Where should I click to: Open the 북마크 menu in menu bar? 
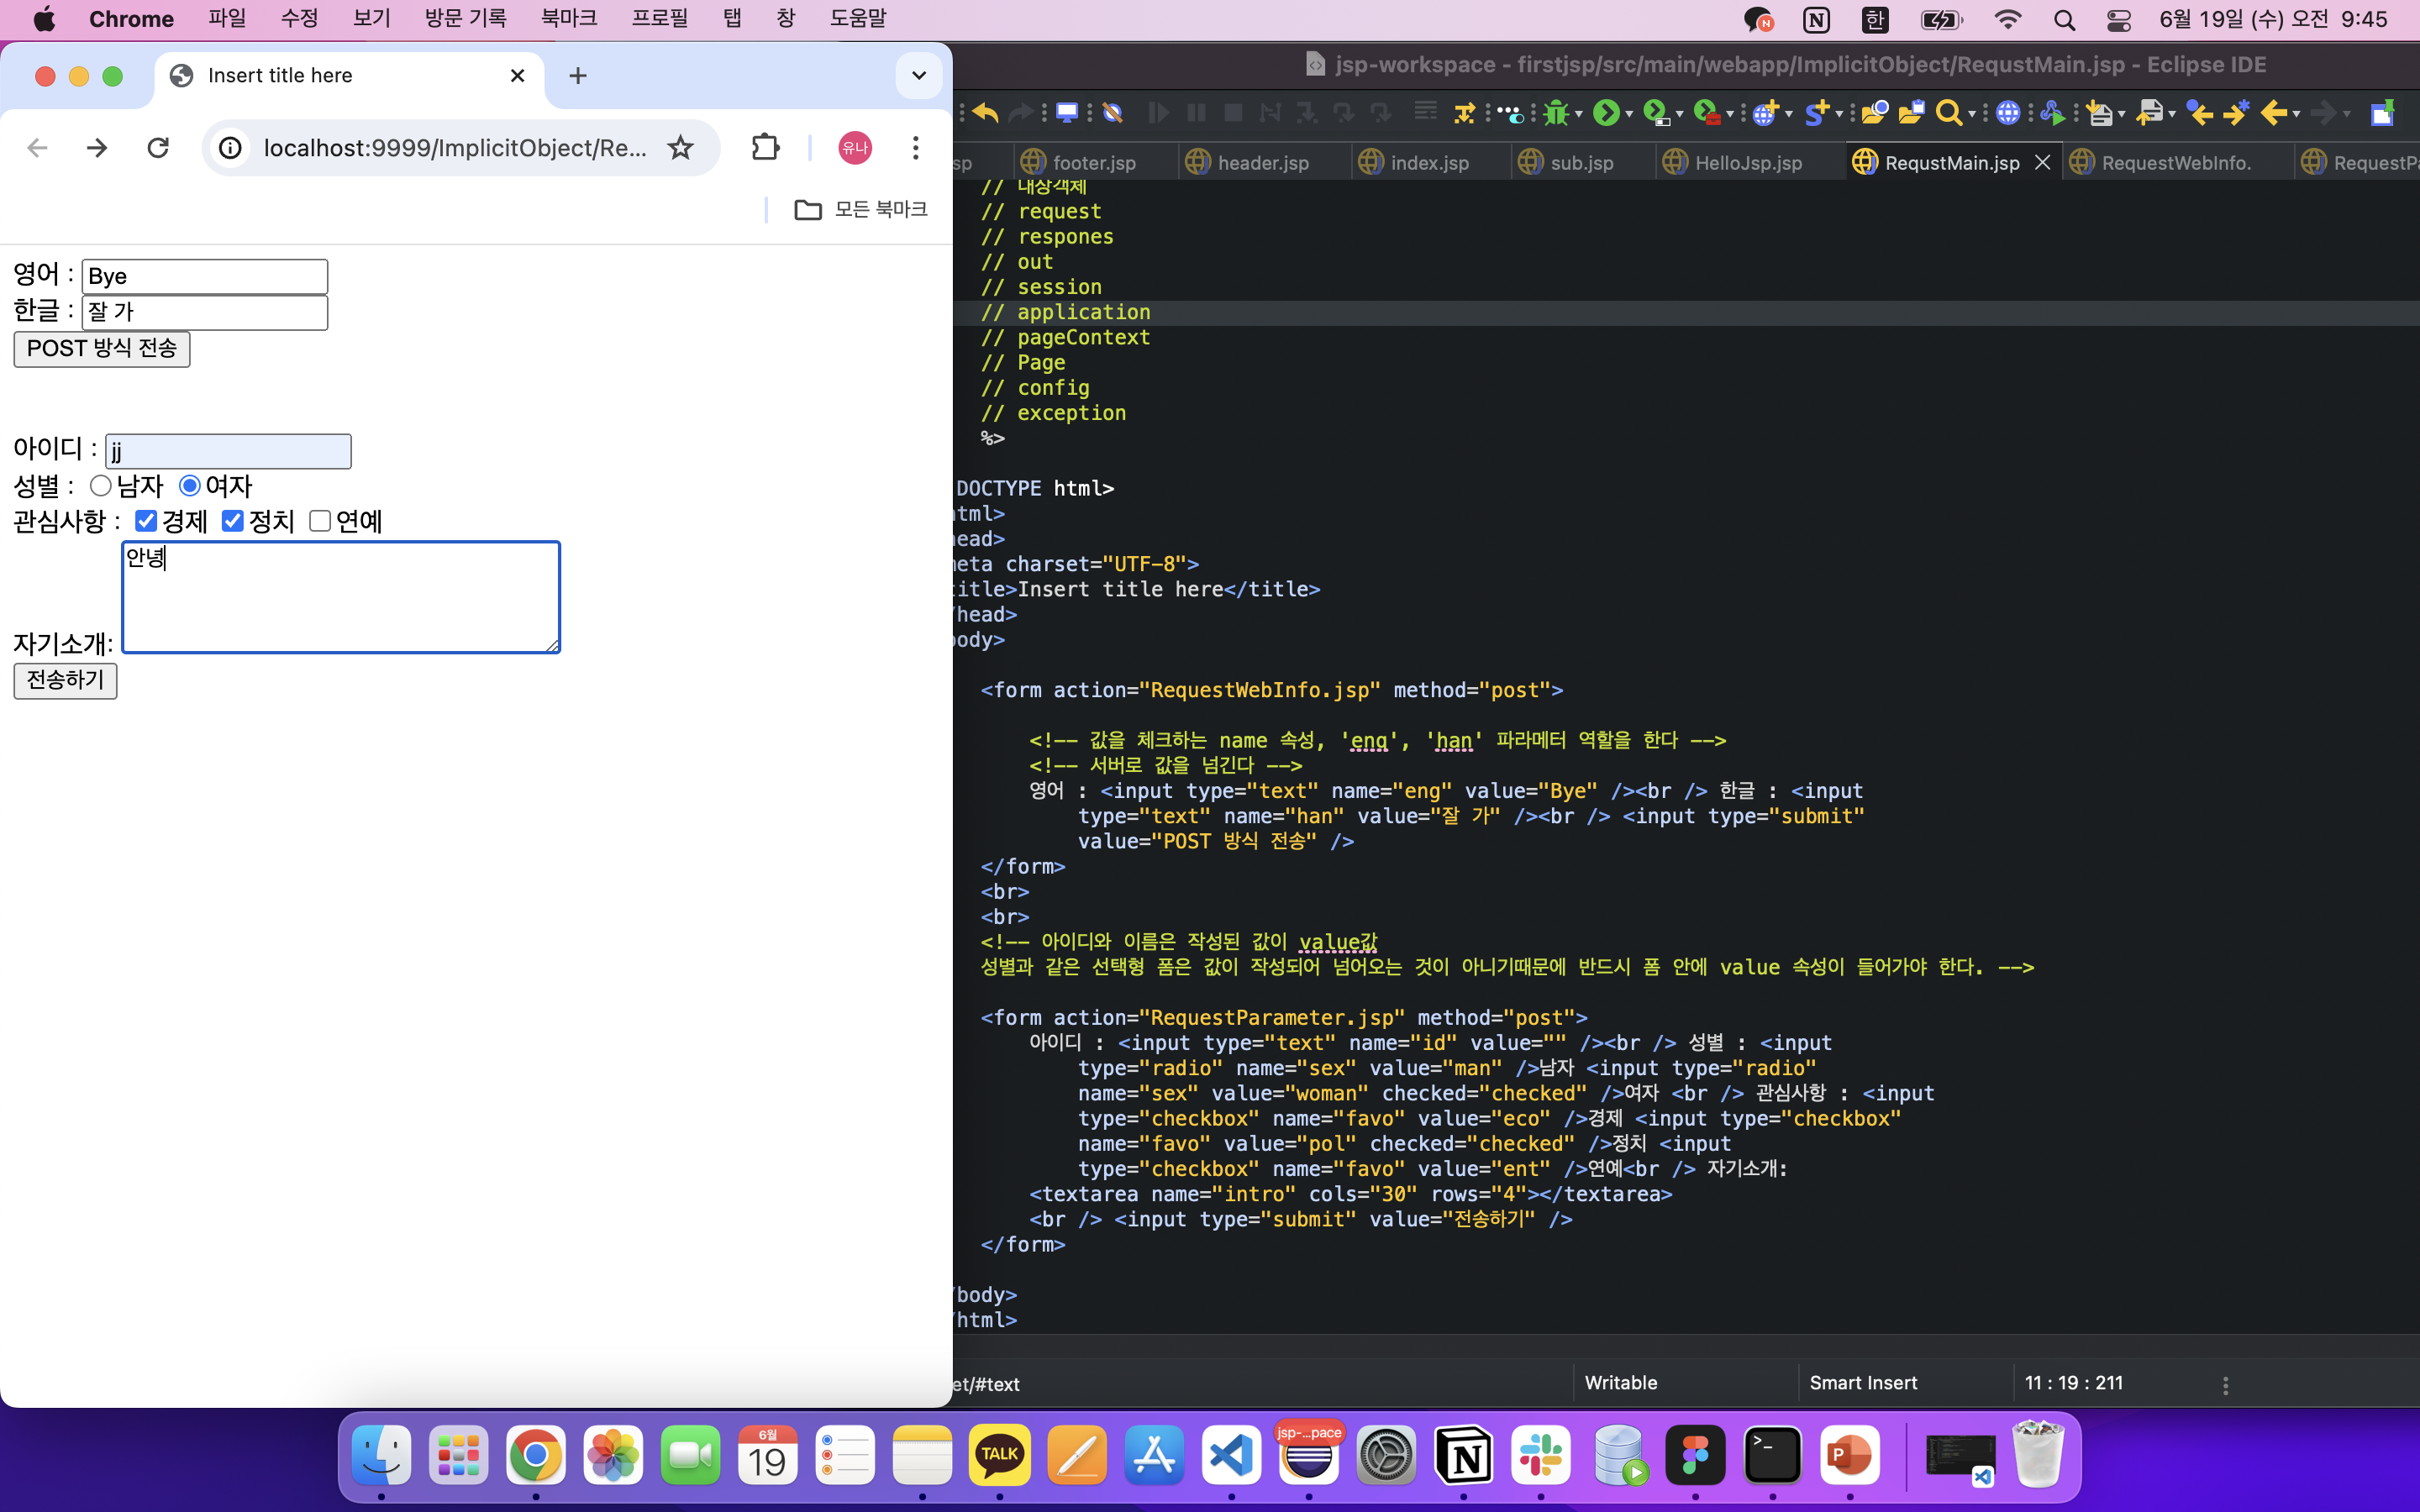point(568,18)
